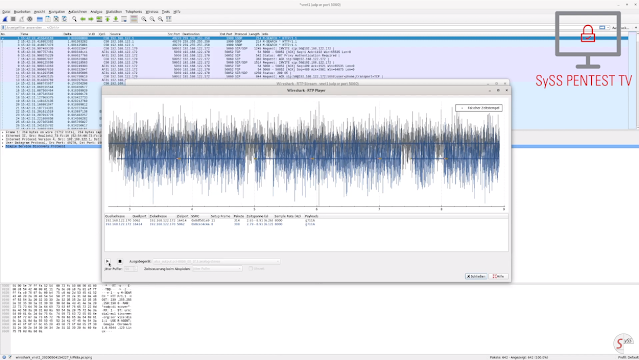Stop RTP playback in RTP Player
Viewport: 639px width, 360px height.
120,261
